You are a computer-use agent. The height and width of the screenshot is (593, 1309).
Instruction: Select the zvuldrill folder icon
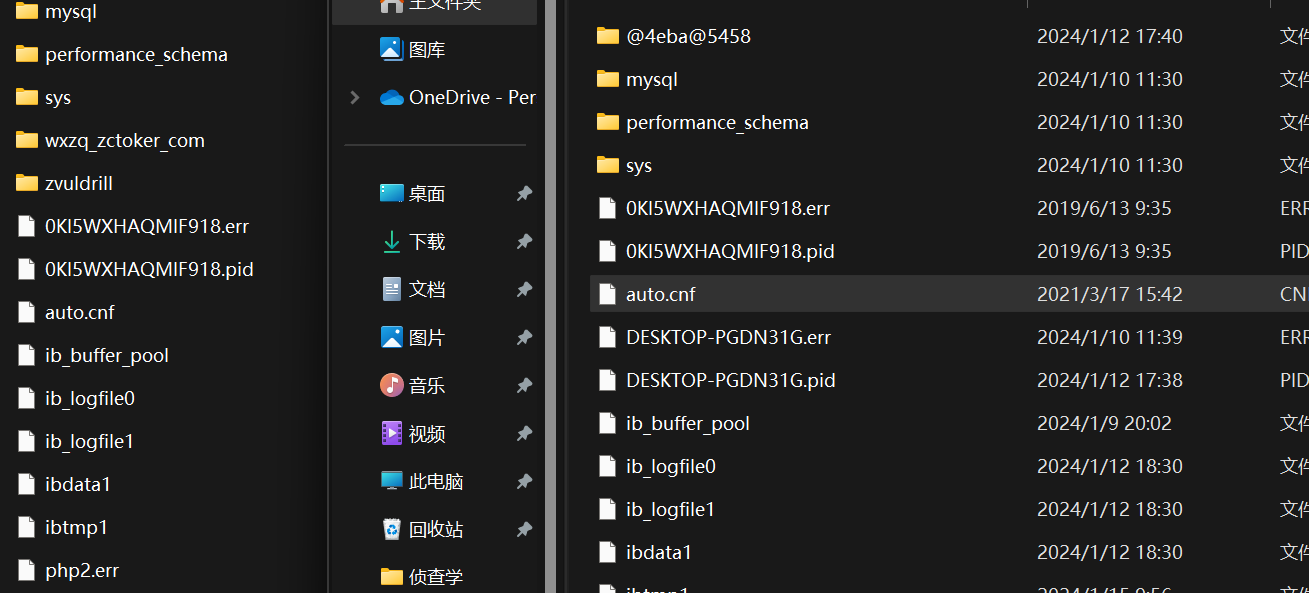tap(27, 183)
